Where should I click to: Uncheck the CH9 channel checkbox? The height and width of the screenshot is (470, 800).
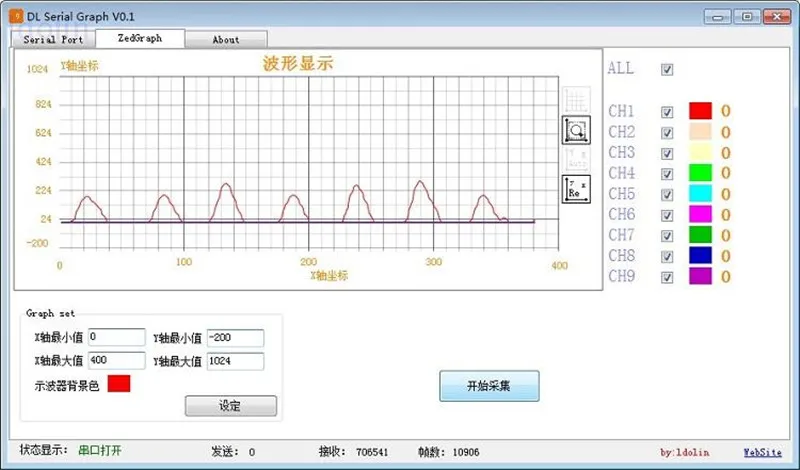pyautogui.click(x=667, y=277)
